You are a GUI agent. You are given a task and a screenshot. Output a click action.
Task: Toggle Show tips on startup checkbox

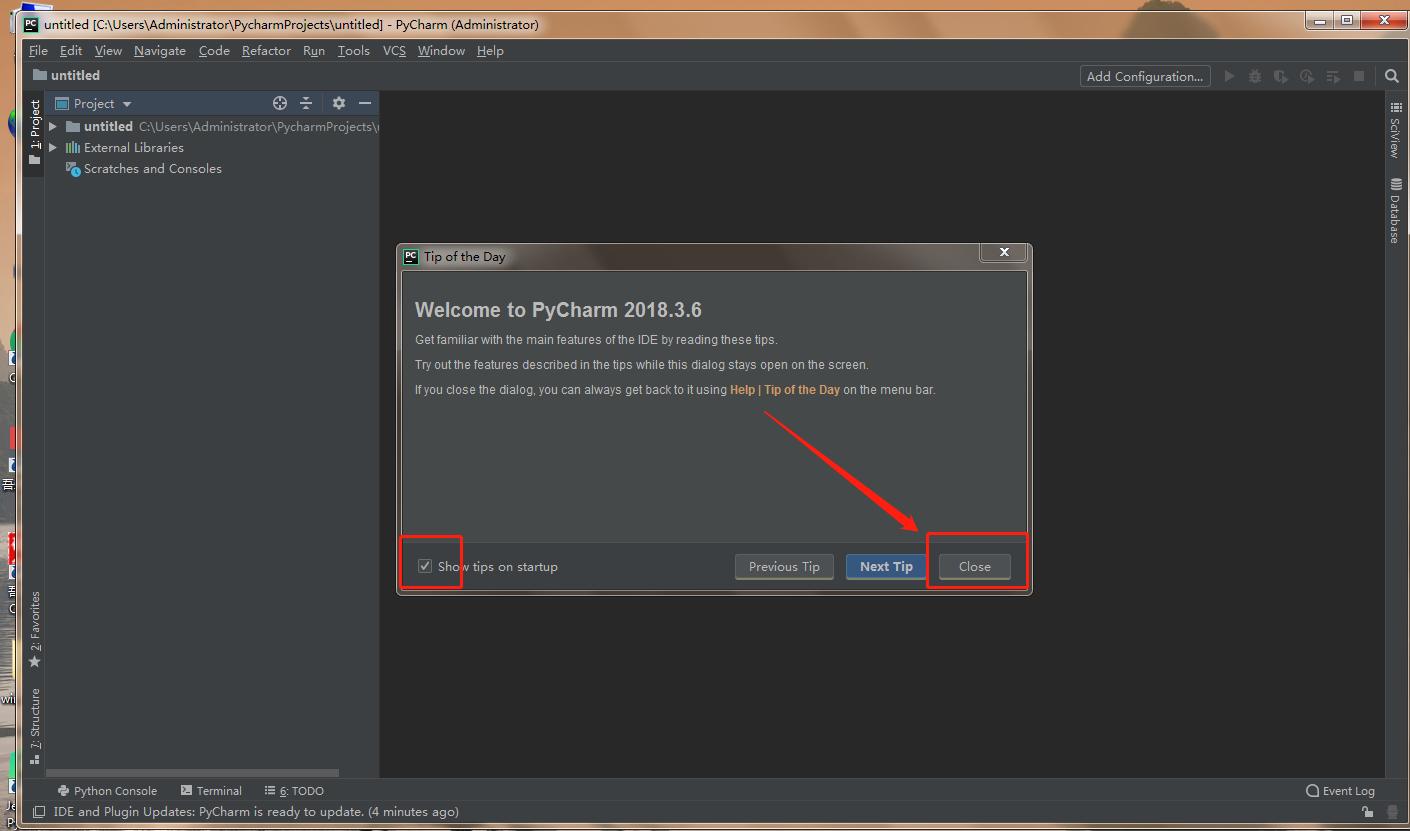pos(425,566)
